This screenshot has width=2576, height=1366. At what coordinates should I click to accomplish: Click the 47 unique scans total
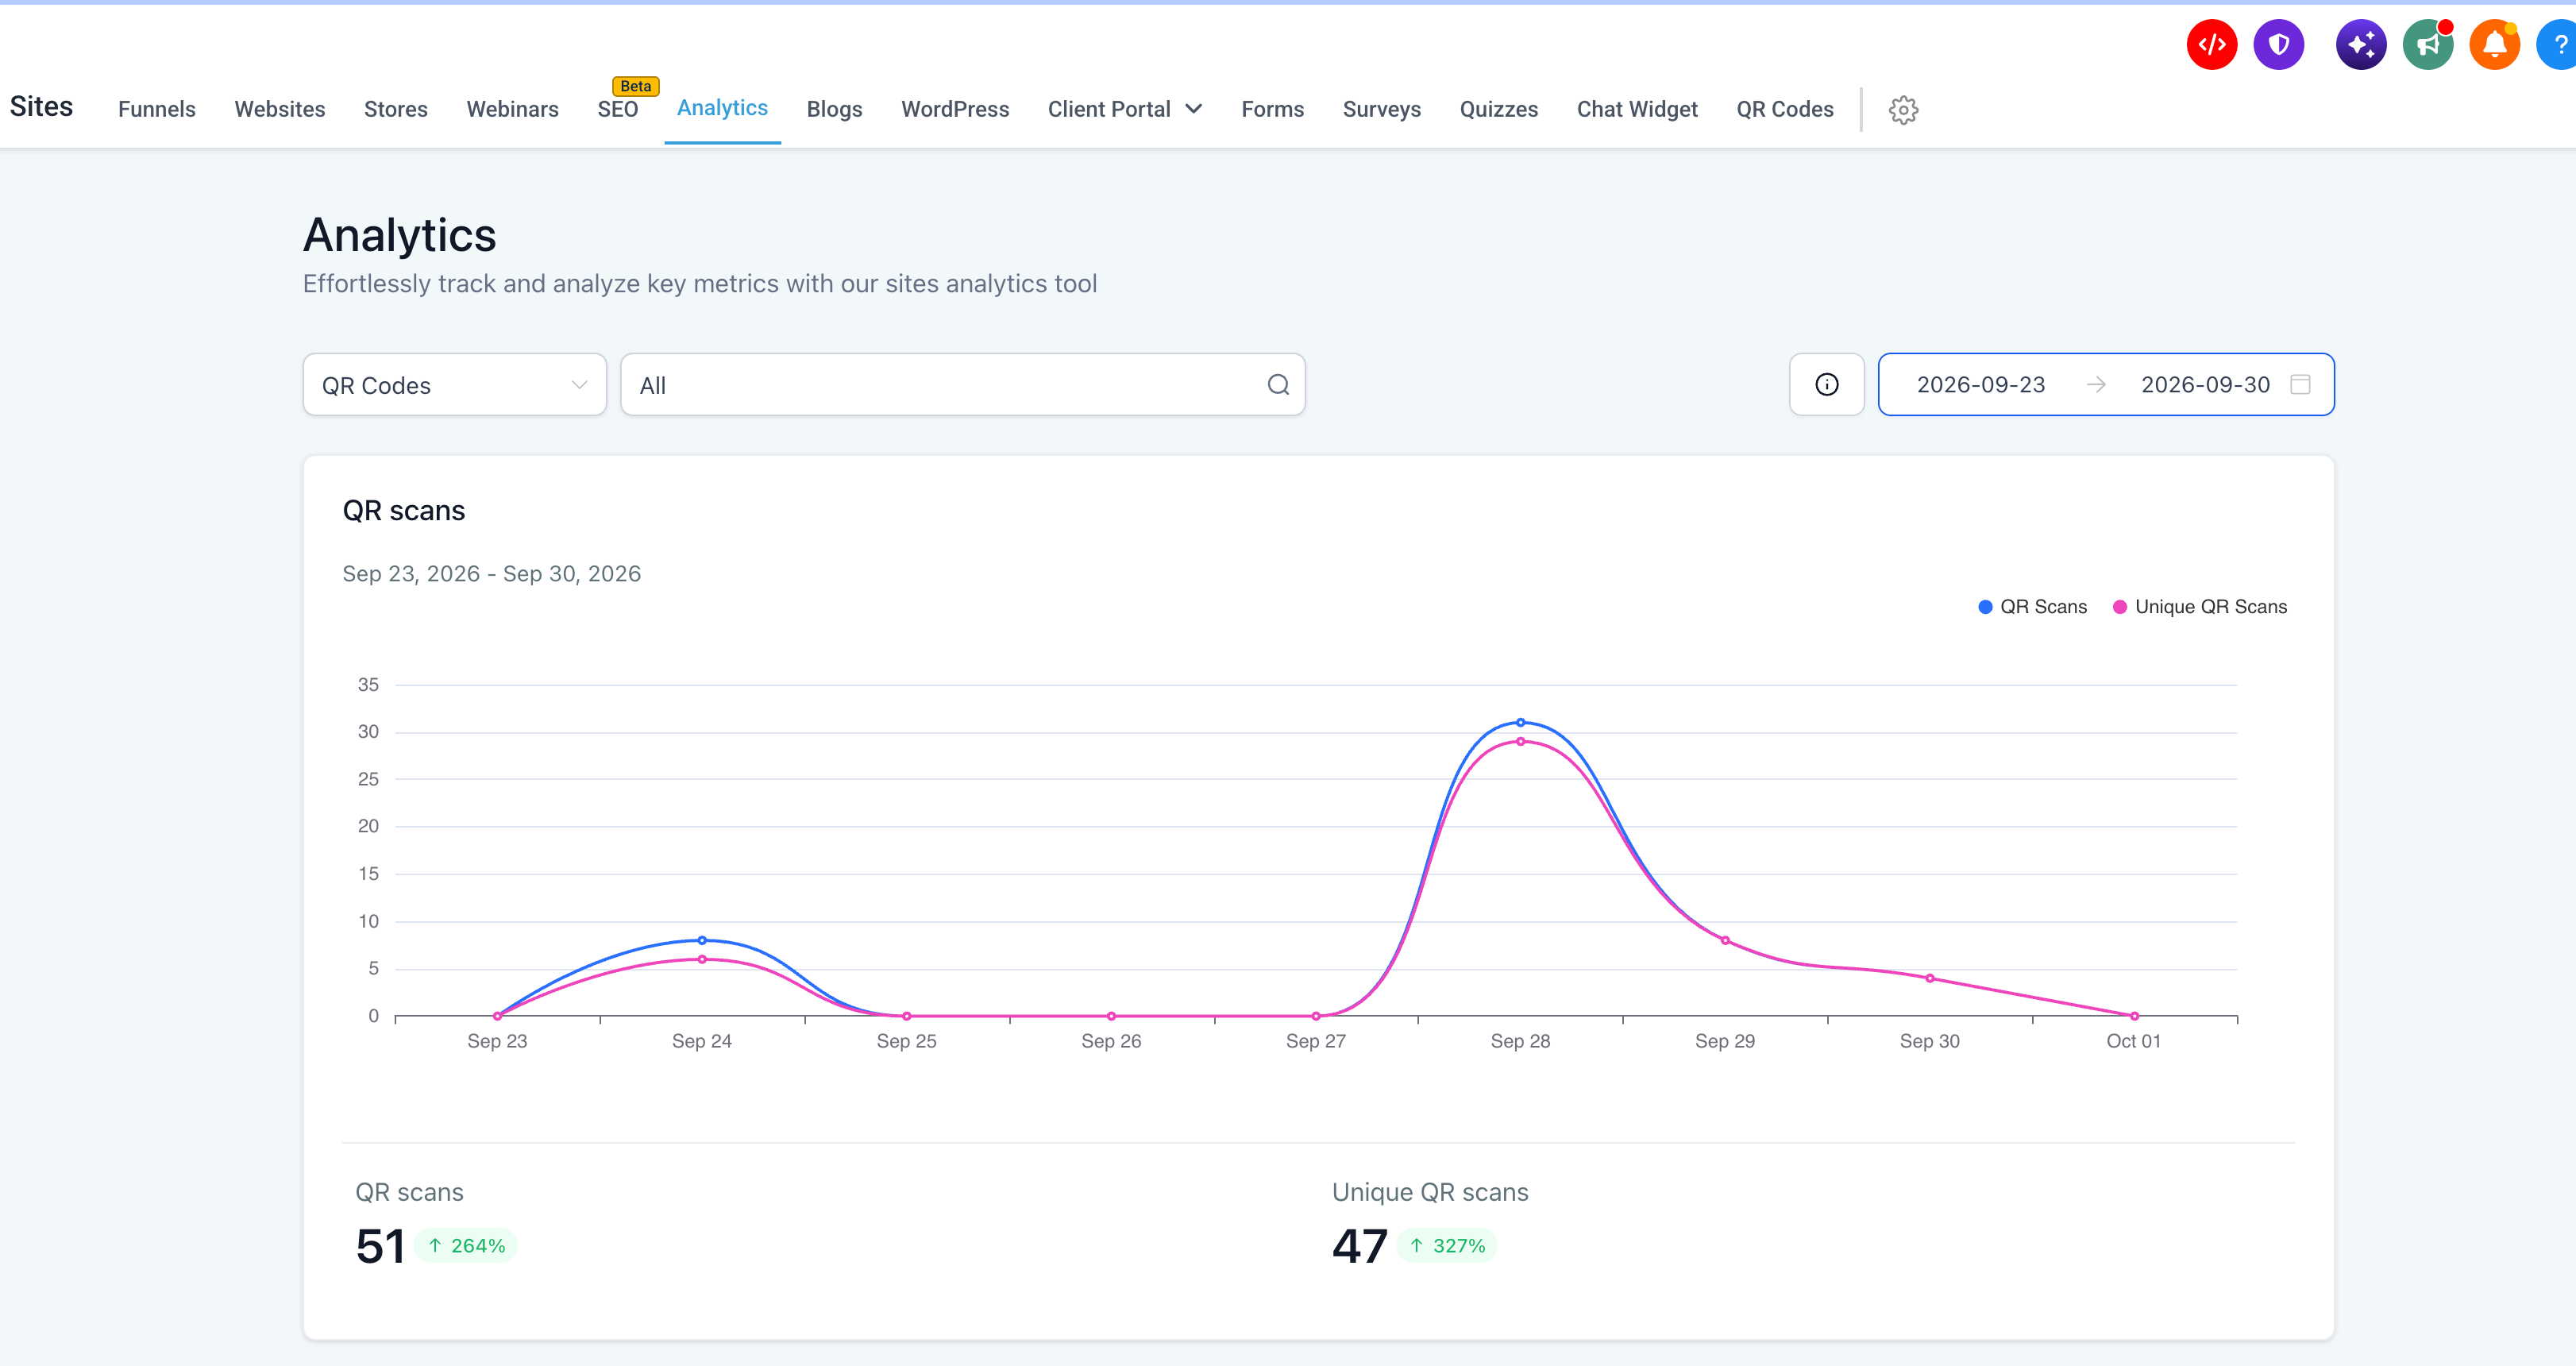tap(1359, 1246)
